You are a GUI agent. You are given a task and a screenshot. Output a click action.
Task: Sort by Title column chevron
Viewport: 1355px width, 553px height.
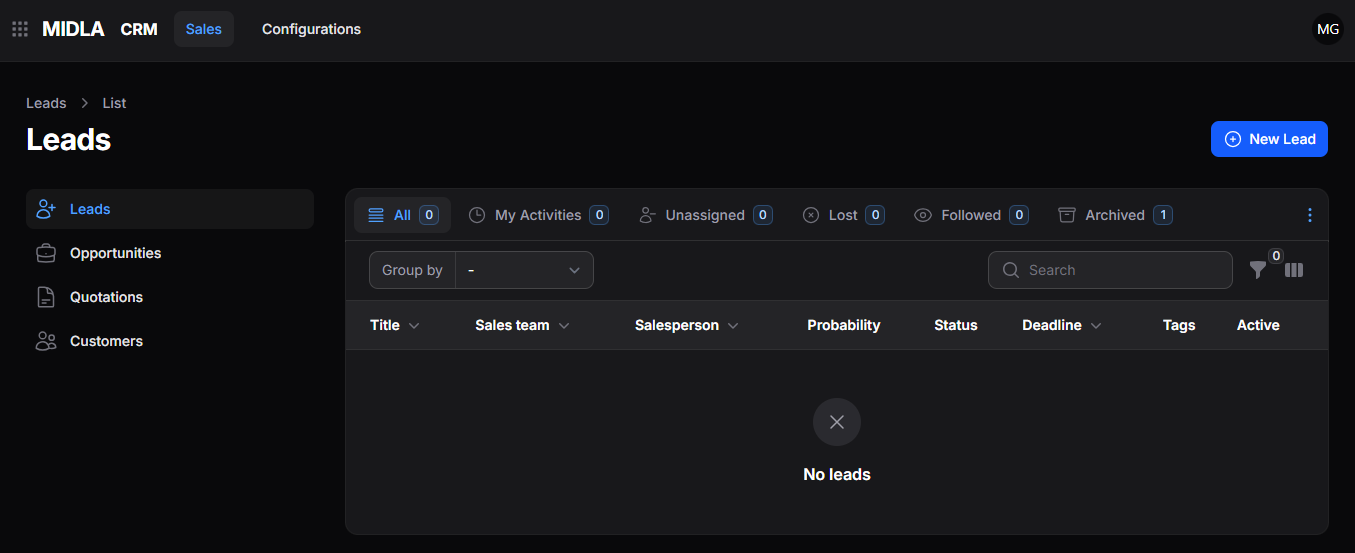(414, 326)
